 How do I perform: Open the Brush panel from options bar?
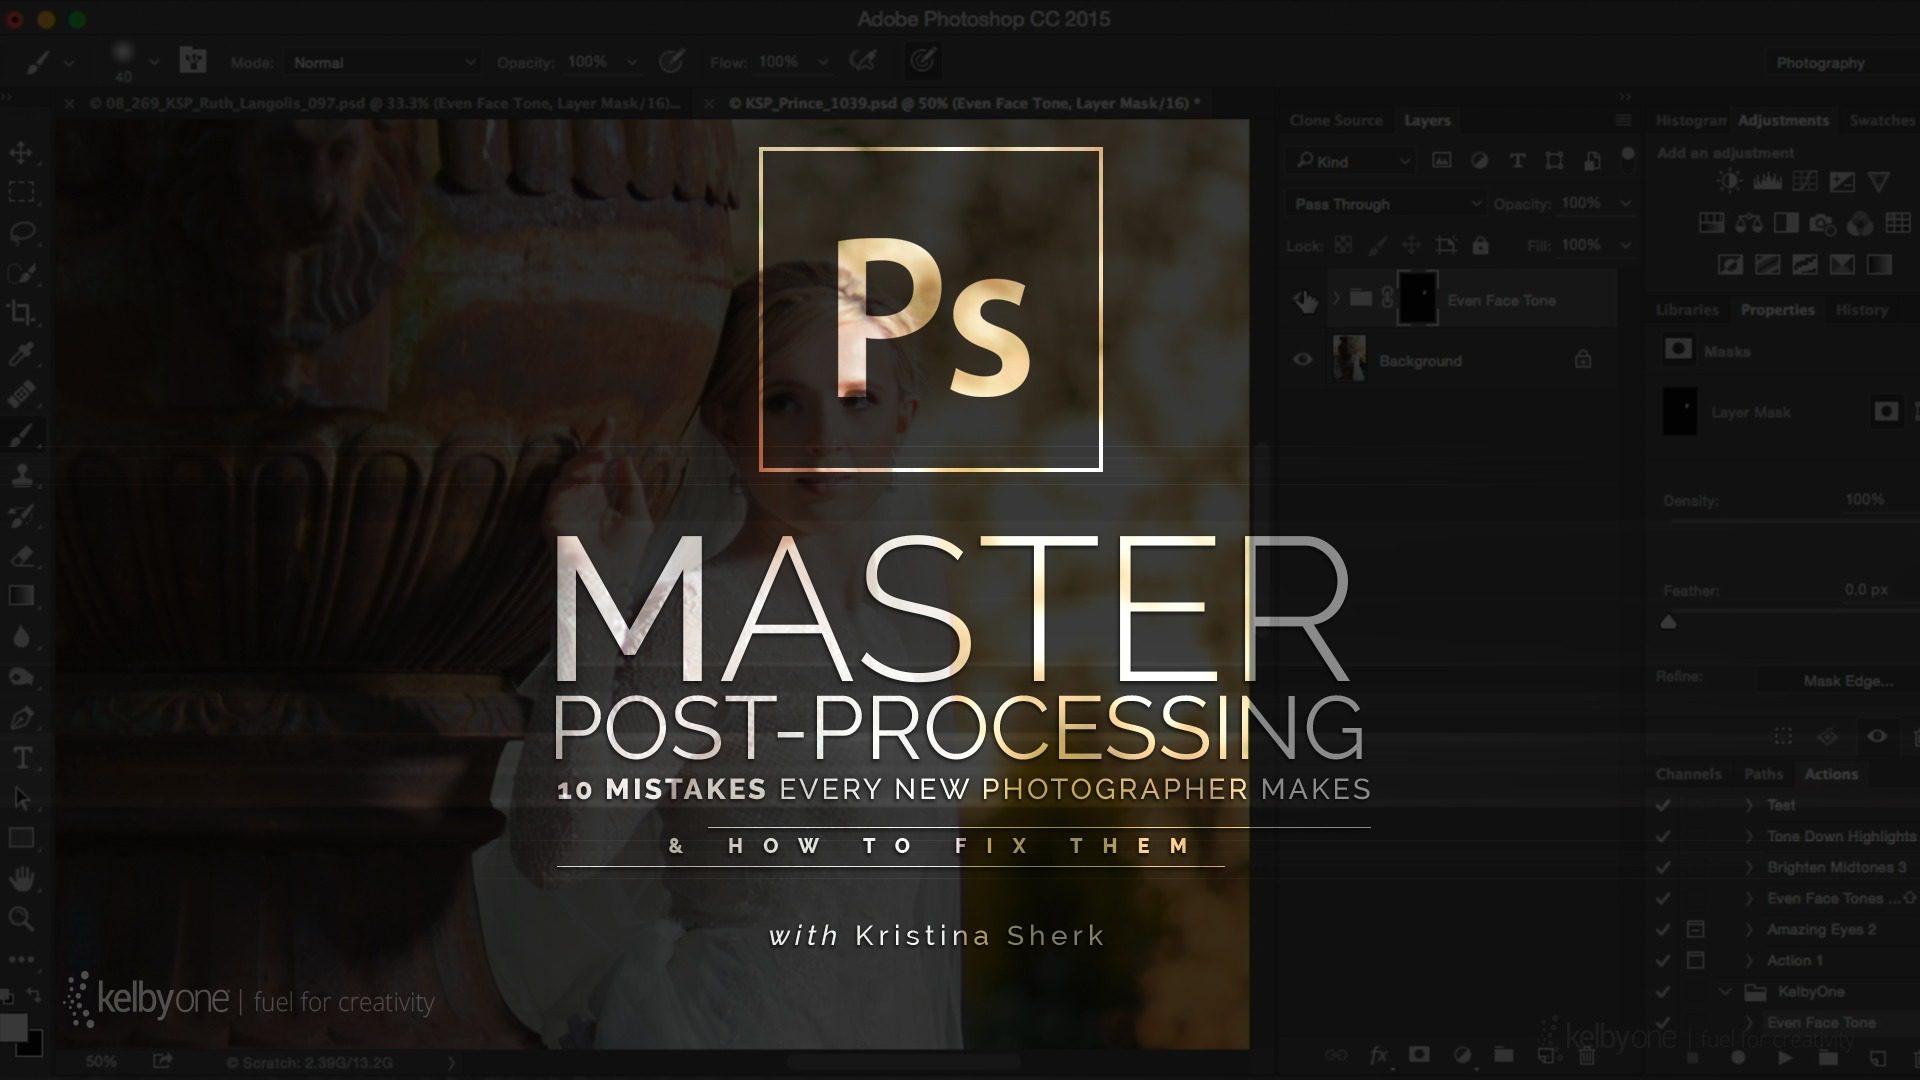click(x=192, y=61)
